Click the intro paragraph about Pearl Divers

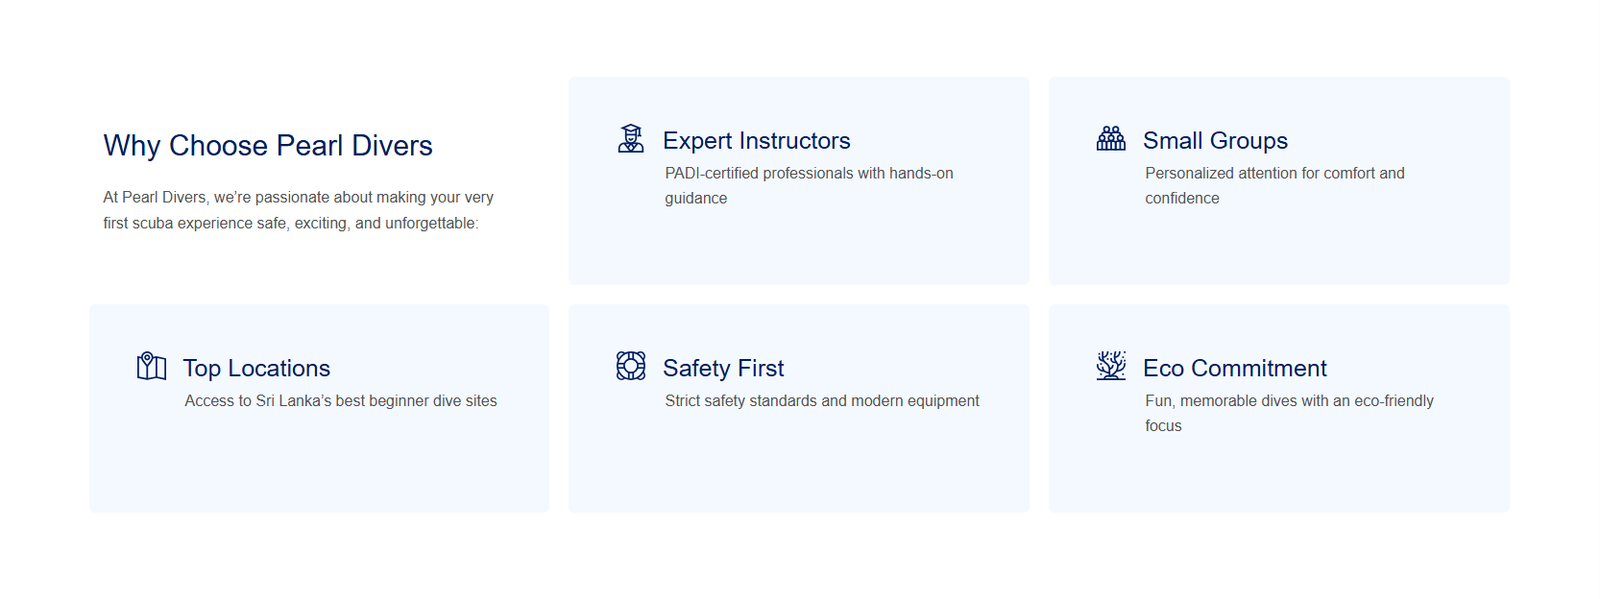pos(298,210)
